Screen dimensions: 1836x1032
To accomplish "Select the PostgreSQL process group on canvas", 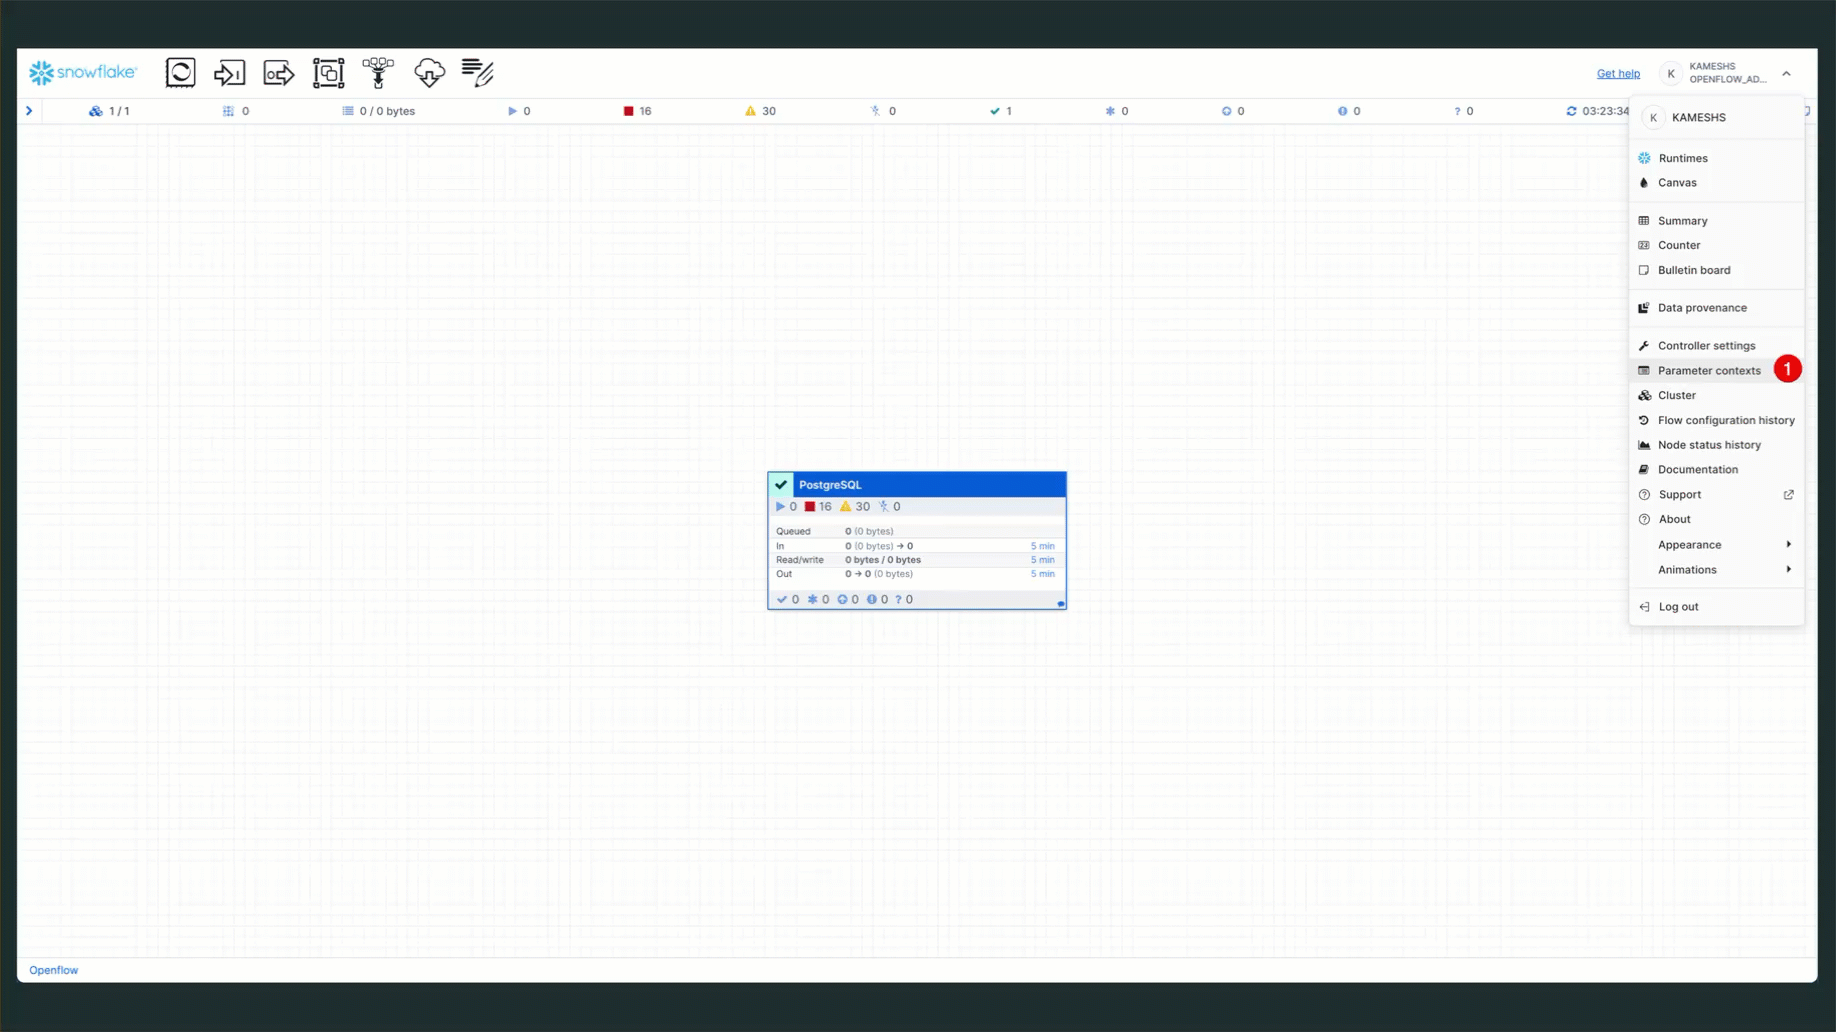I will click(916, 485).
